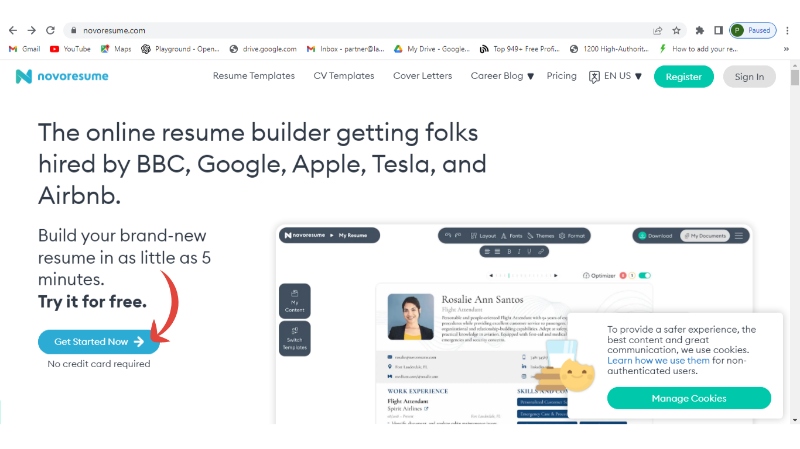Open the hamburger menu in resume preview
Image resolution: width=800 pixels, height=449 pixels.
click(739, 236)
